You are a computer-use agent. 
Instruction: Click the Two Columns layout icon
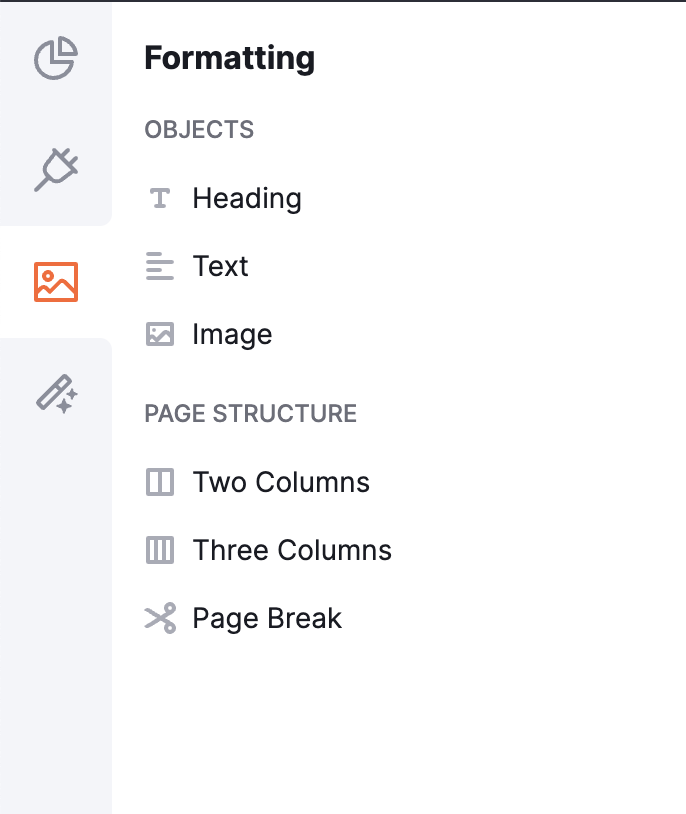coord(160,482)
